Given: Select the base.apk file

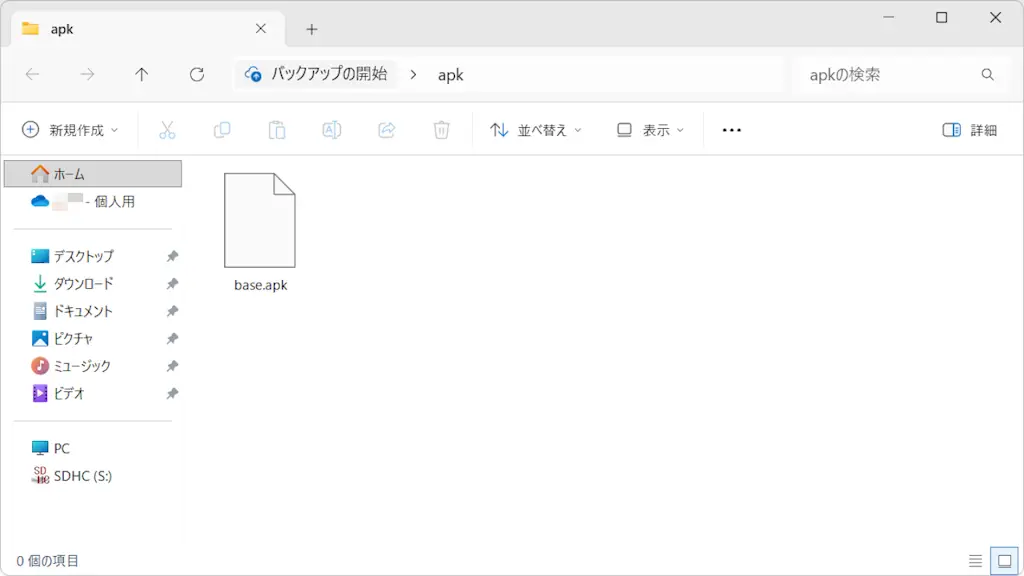Looking at the screenshot, I should pyautogui.click(x=260, y=232).
